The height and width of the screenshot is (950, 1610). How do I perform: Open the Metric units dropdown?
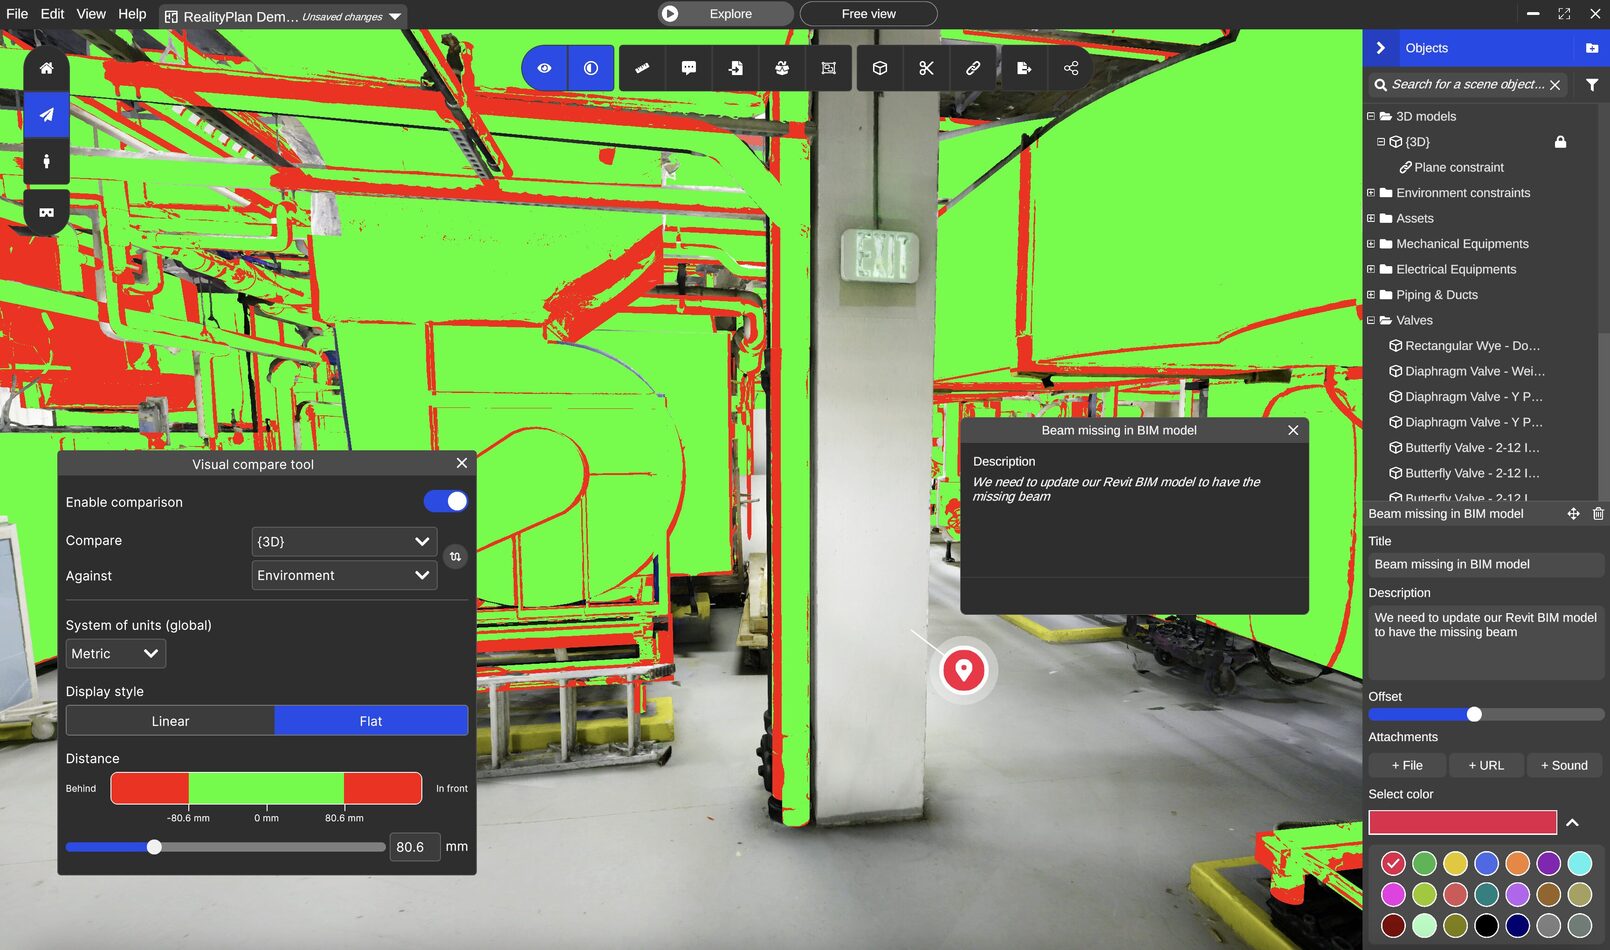point(116,653)
